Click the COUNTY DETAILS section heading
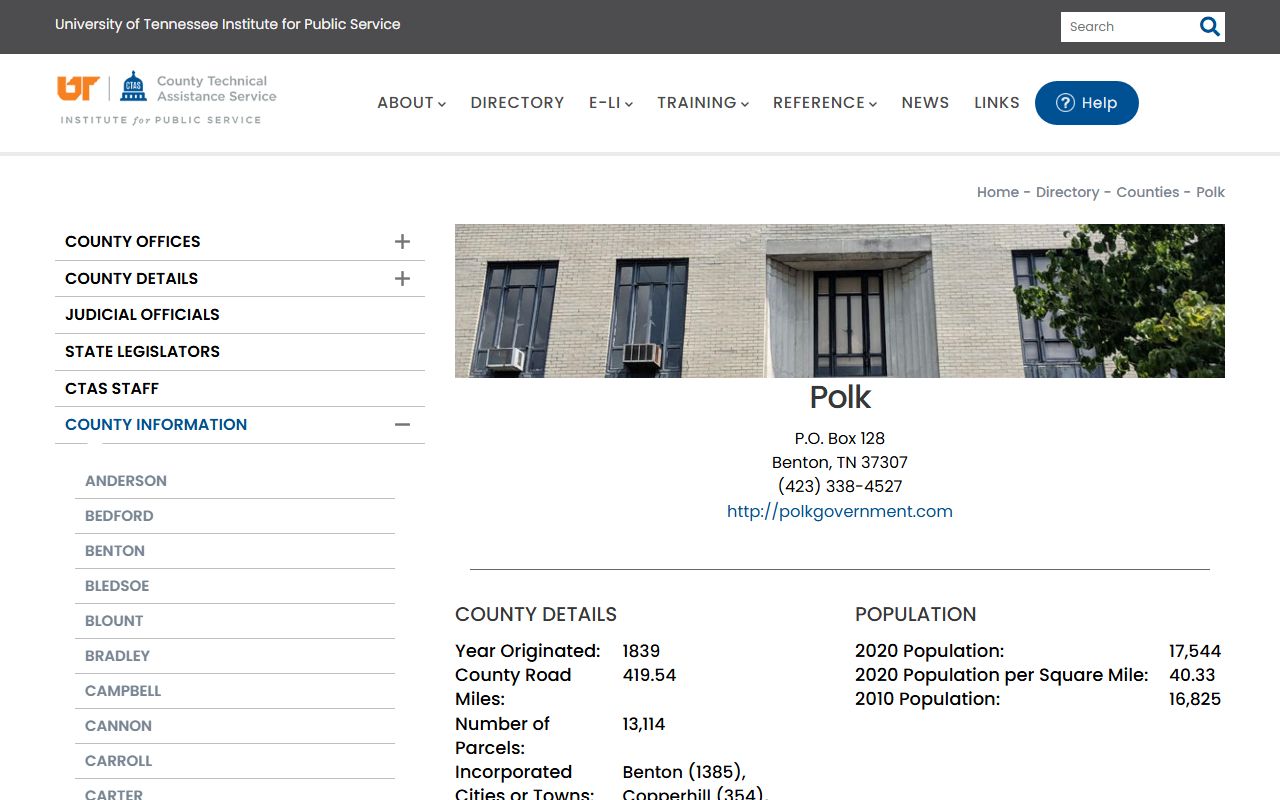 coord(536,615)
